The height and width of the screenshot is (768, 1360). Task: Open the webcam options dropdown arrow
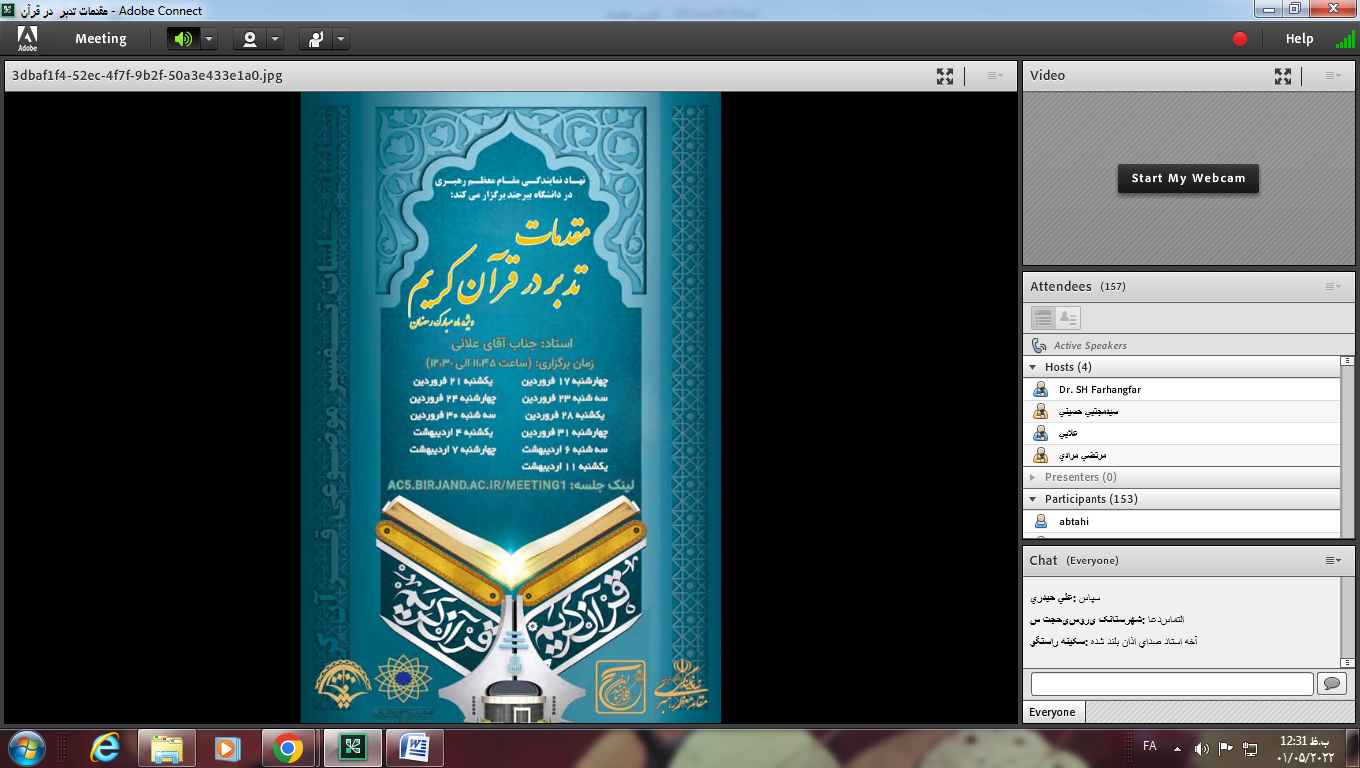[x=275, y=39]
